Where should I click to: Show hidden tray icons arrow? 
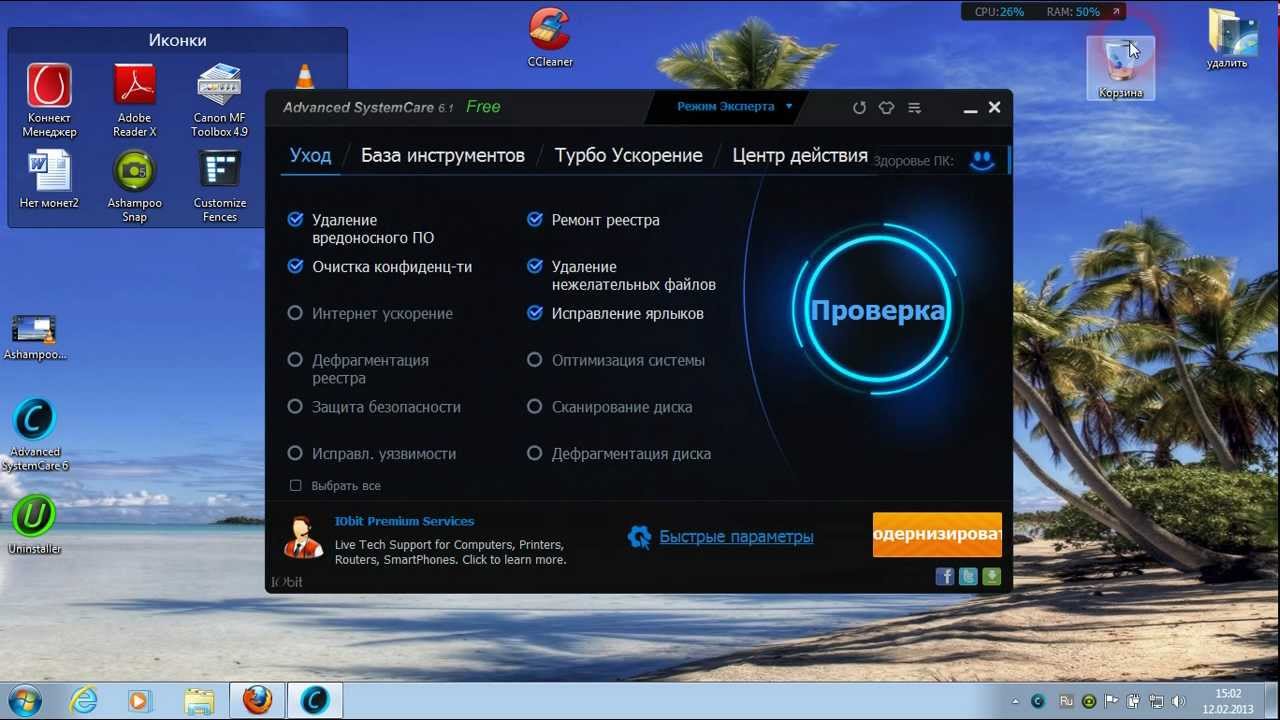click(x=1016, y=702)
